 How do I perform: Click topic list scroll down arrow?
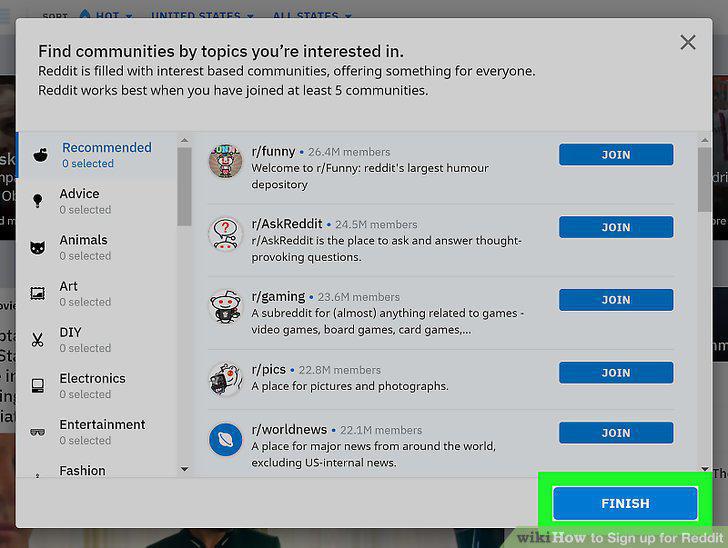(184, 470)
